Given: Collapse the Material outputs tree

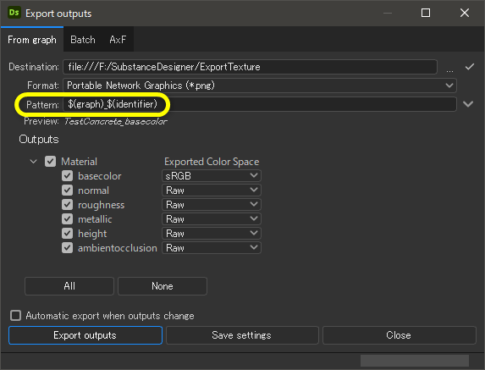Looking at the screenshot, I should 33,162.
